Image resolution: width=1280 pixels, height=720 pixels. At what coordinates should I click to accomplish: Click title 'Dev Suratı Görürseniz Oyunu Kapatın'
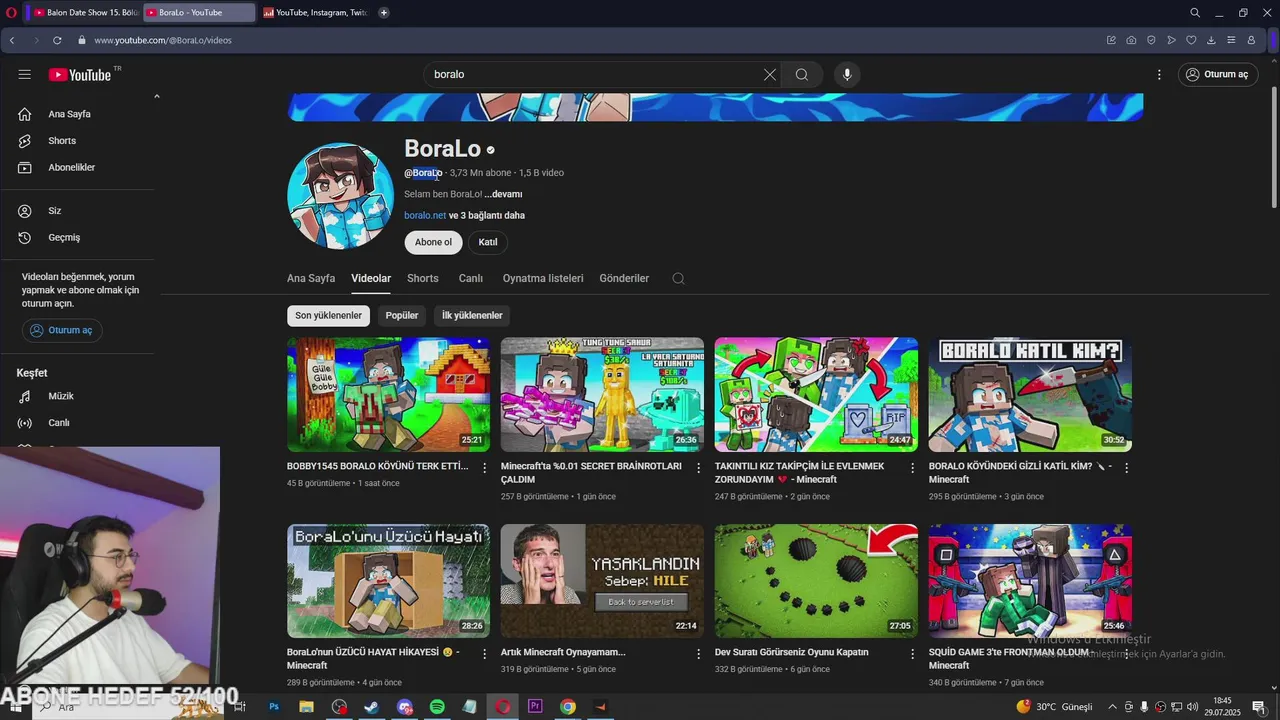tap(791, 652)
